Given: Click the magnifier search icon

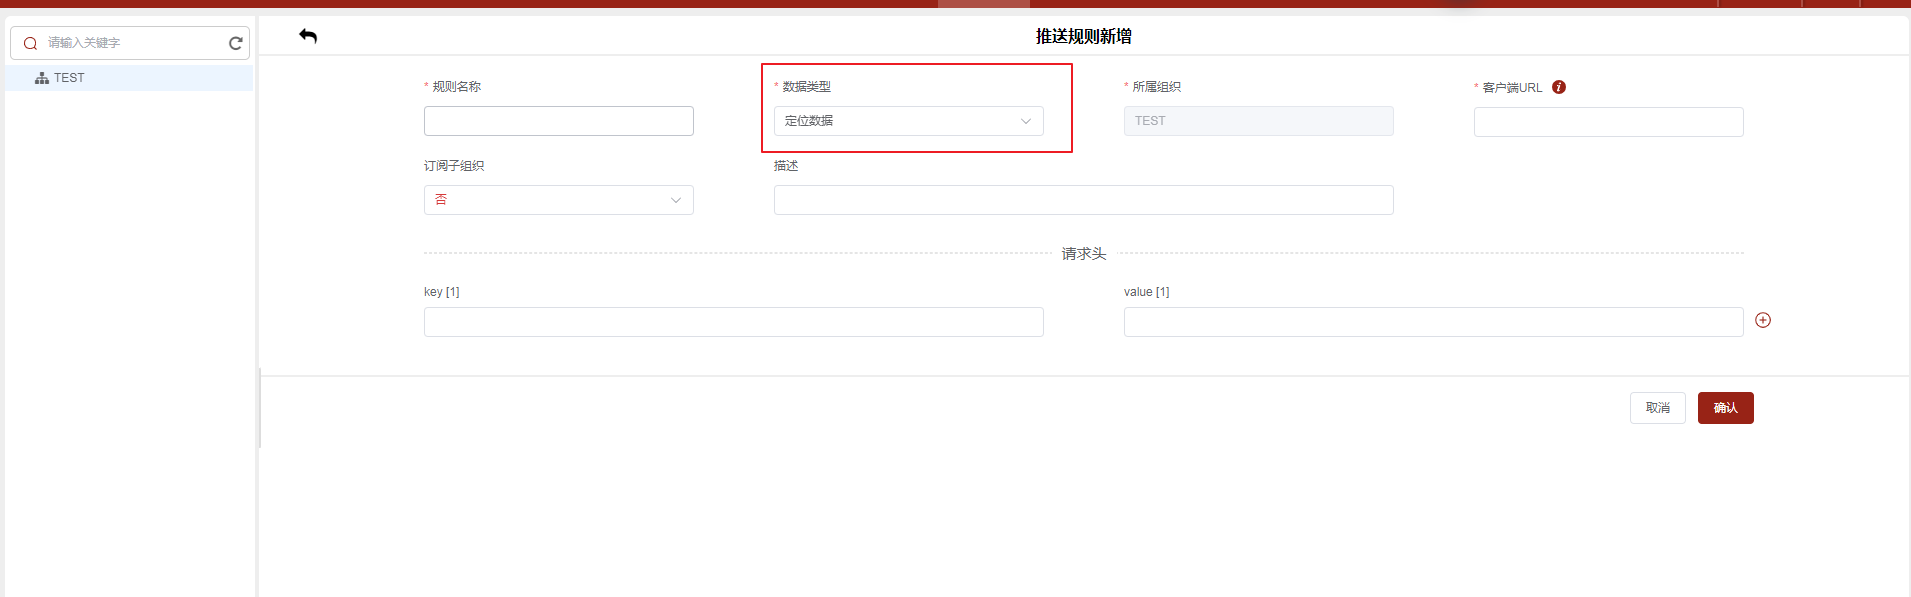Looking at the screenshot, I should [x=30, y=43].
